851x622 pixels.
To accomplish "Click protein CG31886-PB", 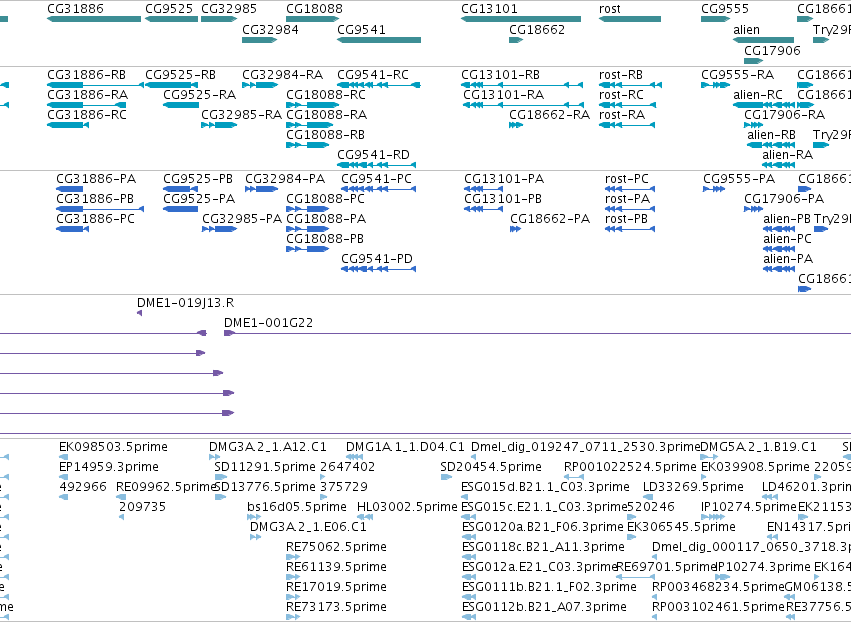I will 100,209.
